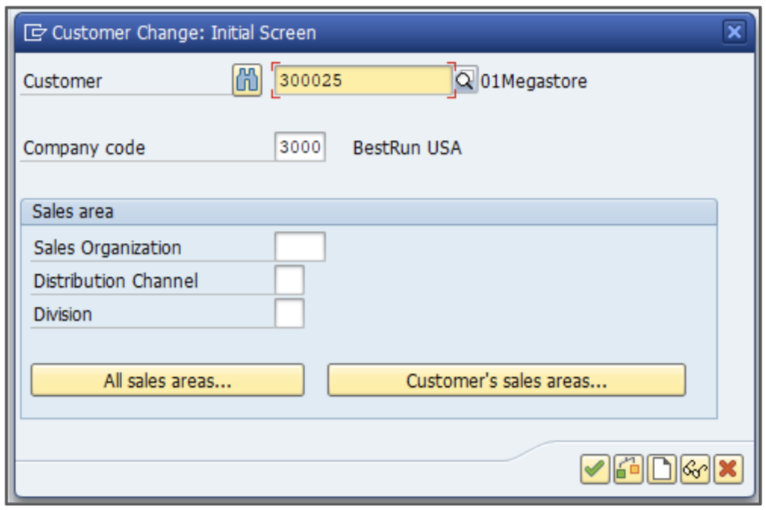Select the Company code field showing 3000
This screenshot has width=766, height=510.
point(300,148)
